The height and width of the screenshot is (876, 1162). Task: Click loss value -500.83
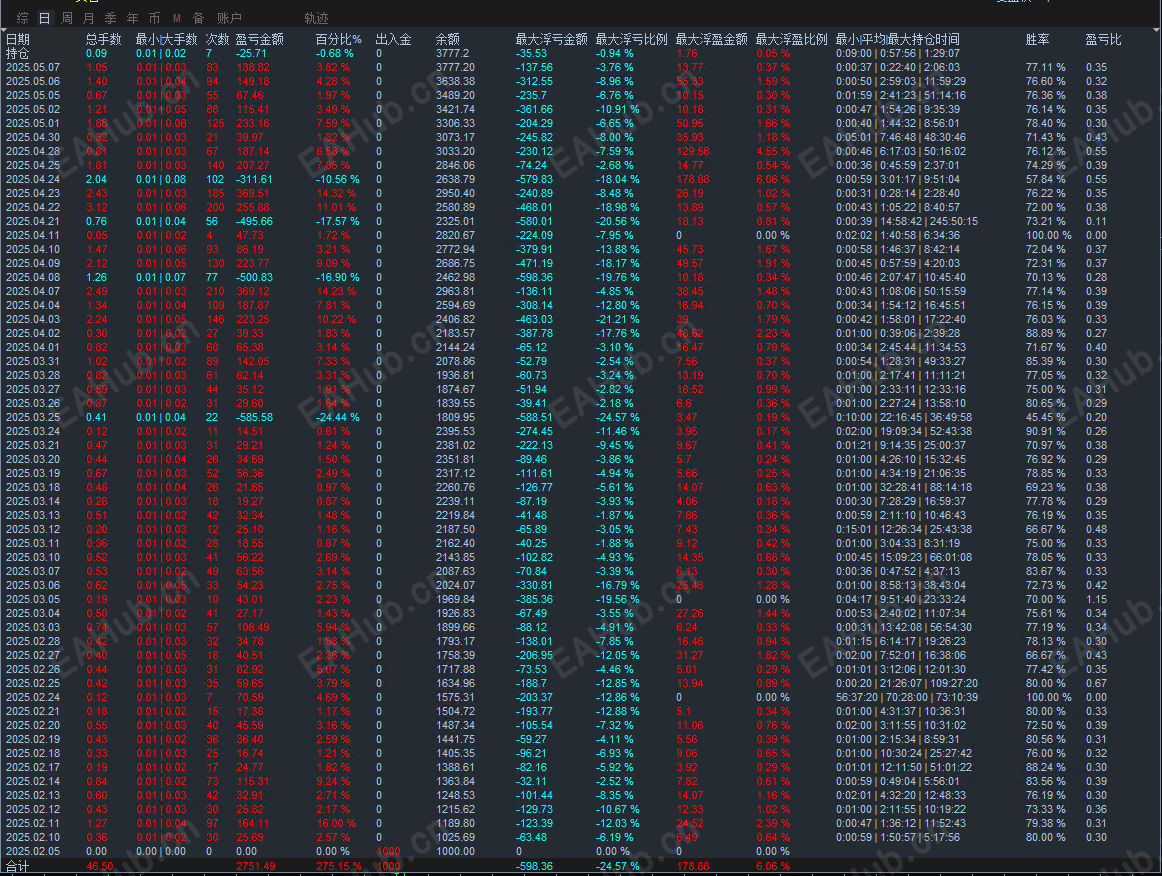[x=254, y=277]
